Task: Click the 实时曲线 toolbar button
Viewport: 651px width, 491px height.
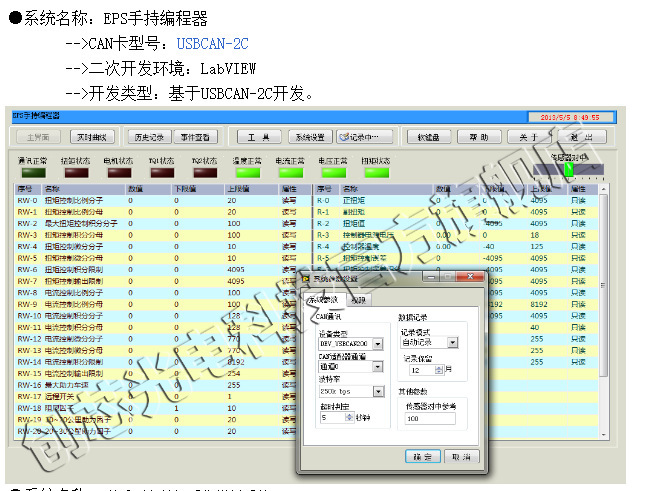Action: click(92, 137)
